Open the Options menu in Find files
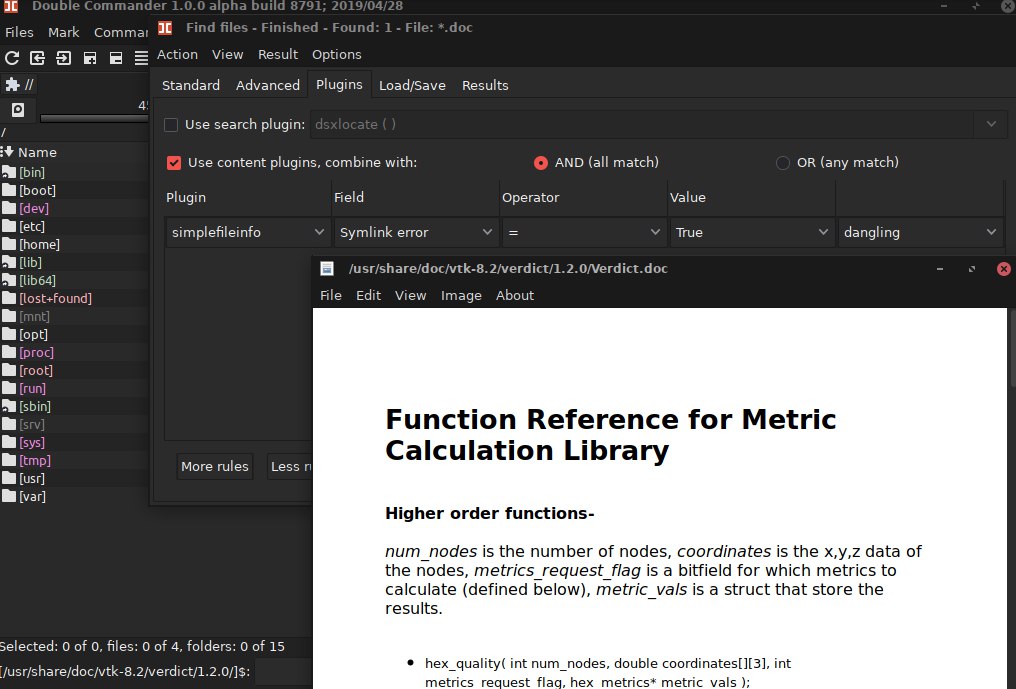1016x689 pixels. [337, 54]
